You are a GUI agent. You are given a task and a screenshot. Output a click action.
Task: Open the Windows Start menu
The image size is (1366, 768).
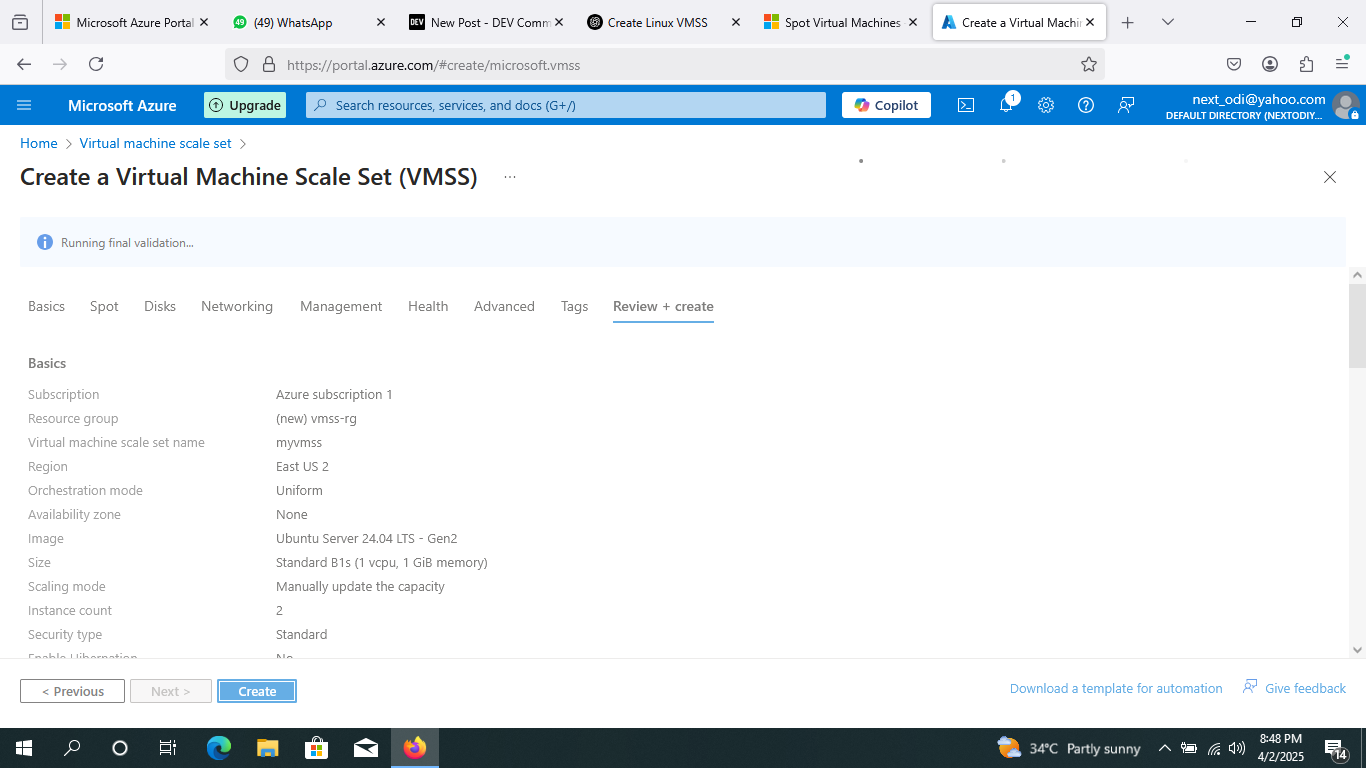point(24,748)
